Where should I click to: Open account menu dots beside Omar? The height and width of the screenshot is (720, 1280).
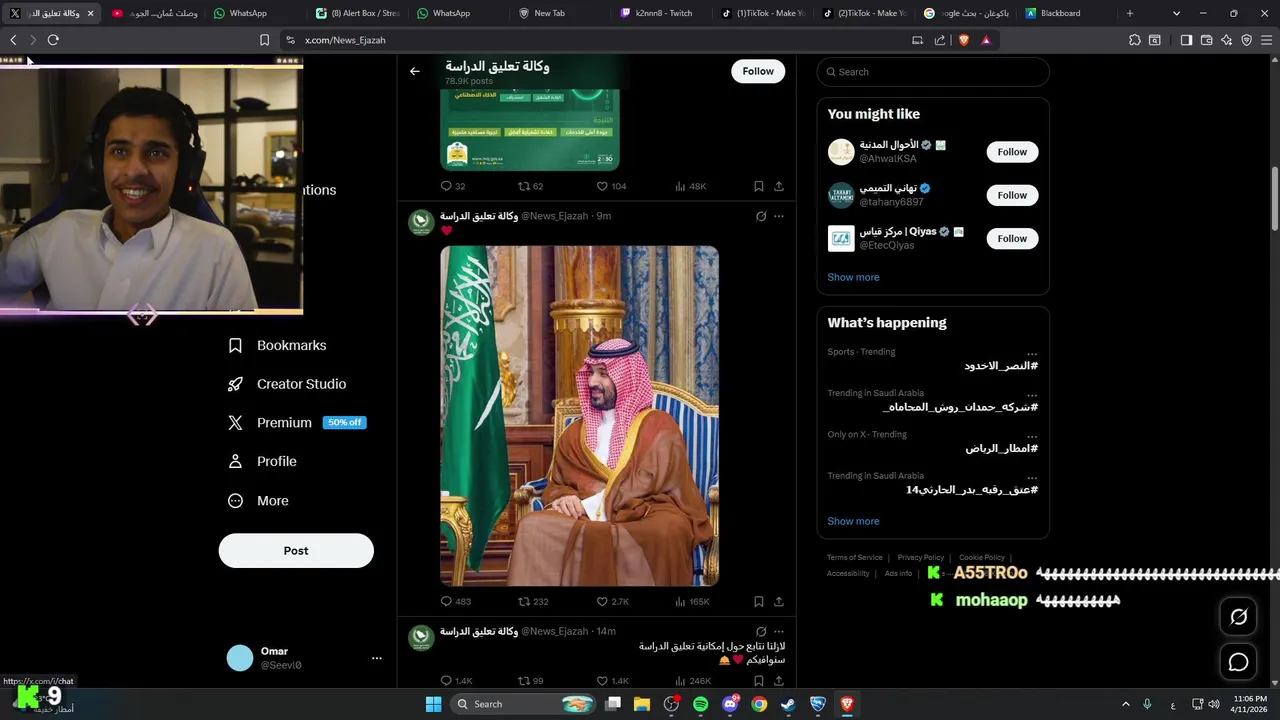[x=377, y=658]
